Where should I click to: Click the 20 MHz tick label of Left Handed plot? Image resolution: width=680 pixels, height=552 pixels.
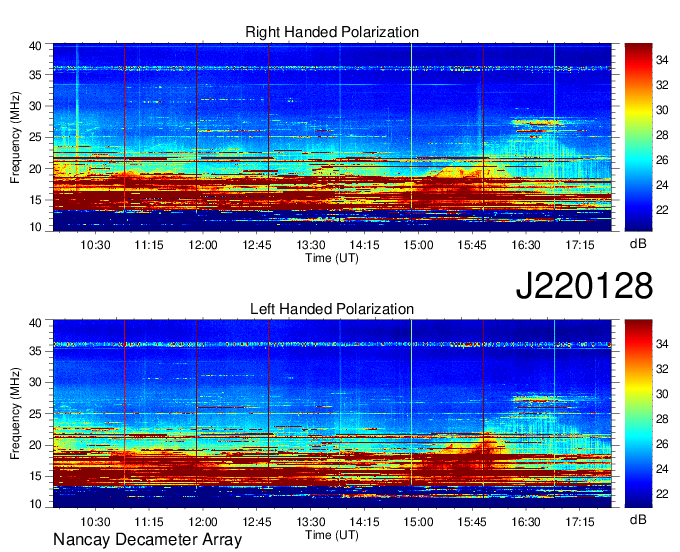(x=35, y=445)
